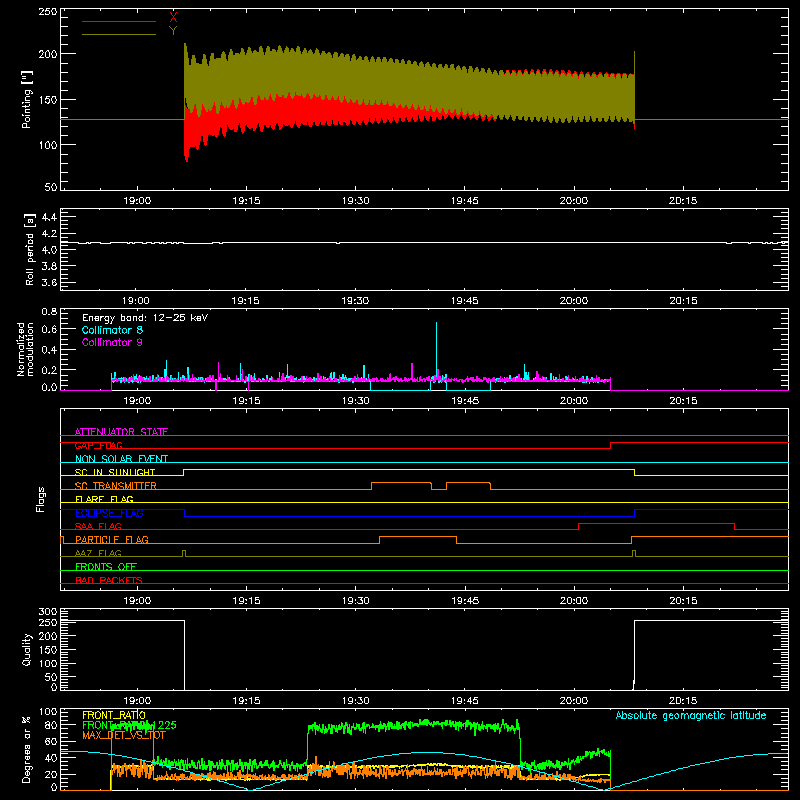Click the 3.6 tick on roll period axis
800x800 pixels.
pos(49,282)
